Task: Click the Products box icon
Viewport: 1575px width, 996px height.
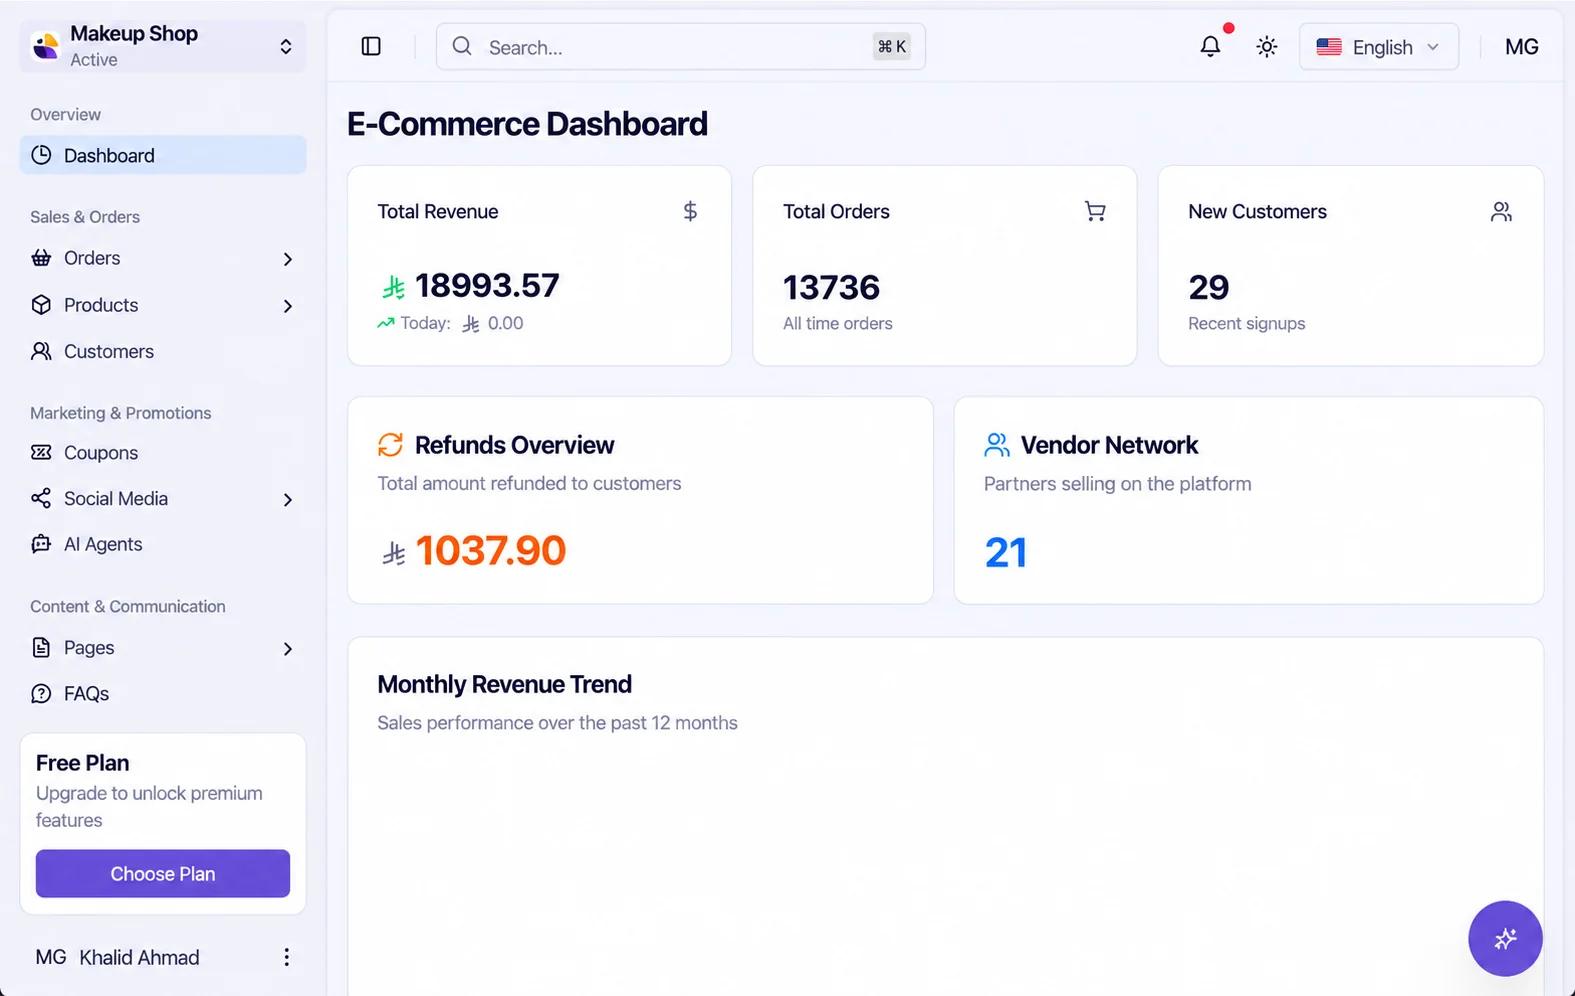Action: click(x=41, y=305)
